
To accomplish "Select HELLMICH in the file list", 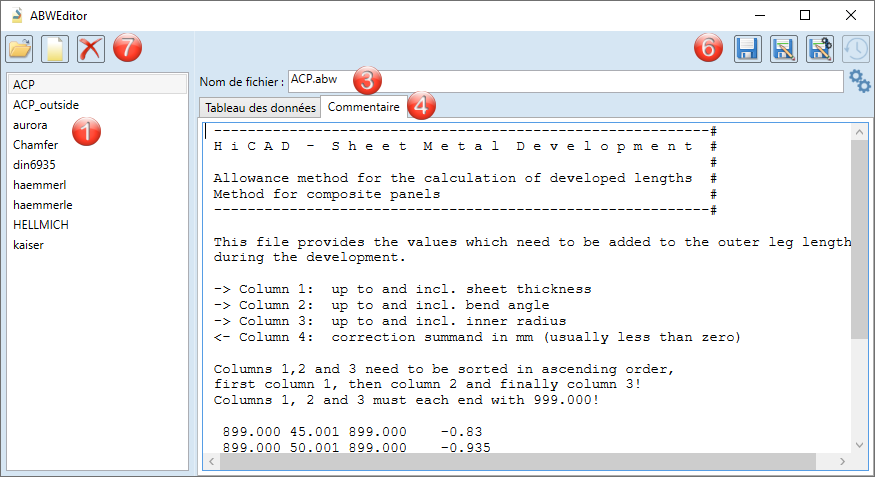I will [98, 225].
